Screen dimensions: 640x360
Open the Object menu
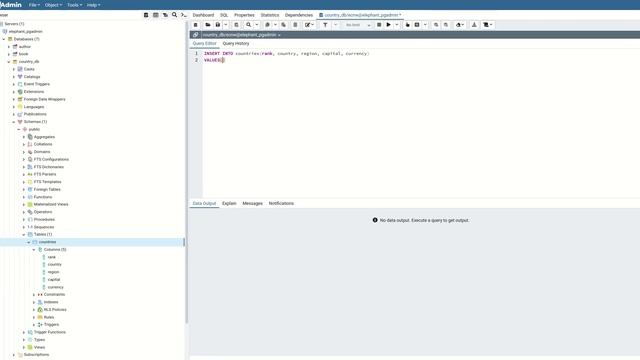(53, 5)
